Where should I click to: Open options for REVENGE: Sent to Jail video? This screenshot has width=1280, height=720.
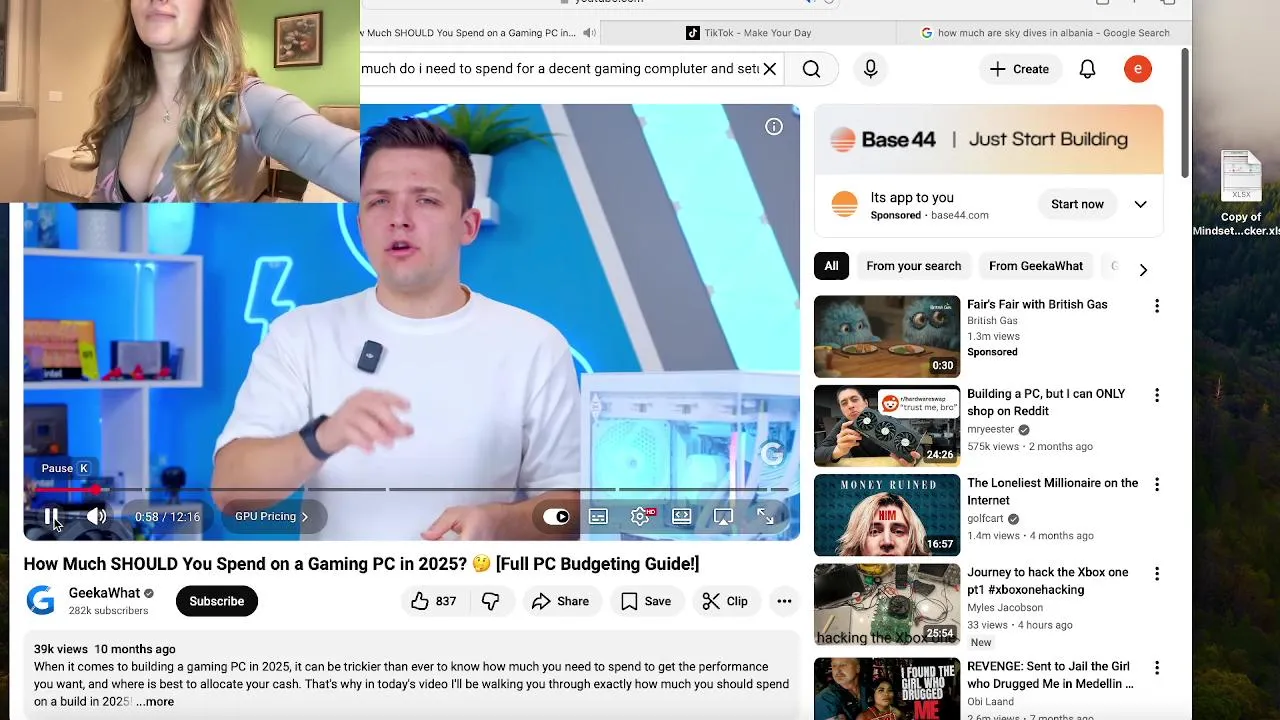(1157, 668)
